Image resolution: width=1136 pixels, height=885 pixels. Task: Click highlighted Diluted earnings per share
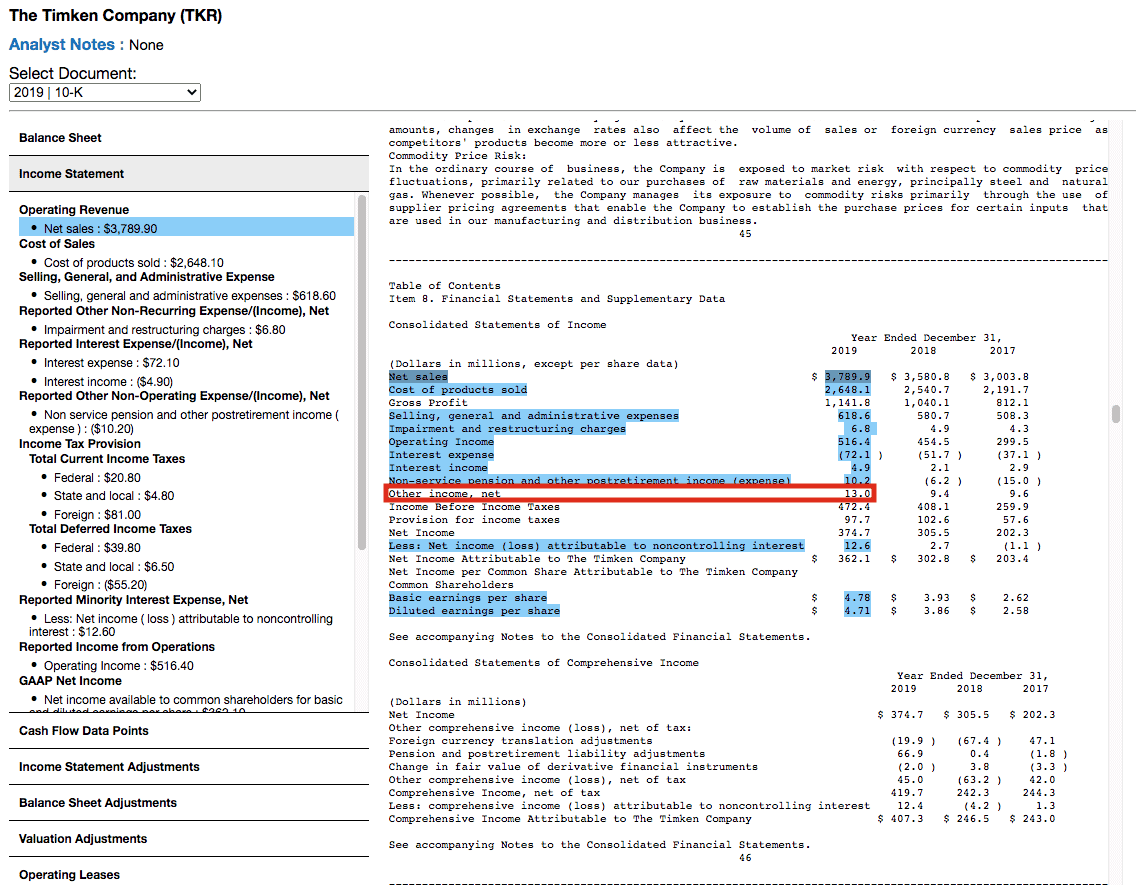pyautogui.click(x=474, y=611)
